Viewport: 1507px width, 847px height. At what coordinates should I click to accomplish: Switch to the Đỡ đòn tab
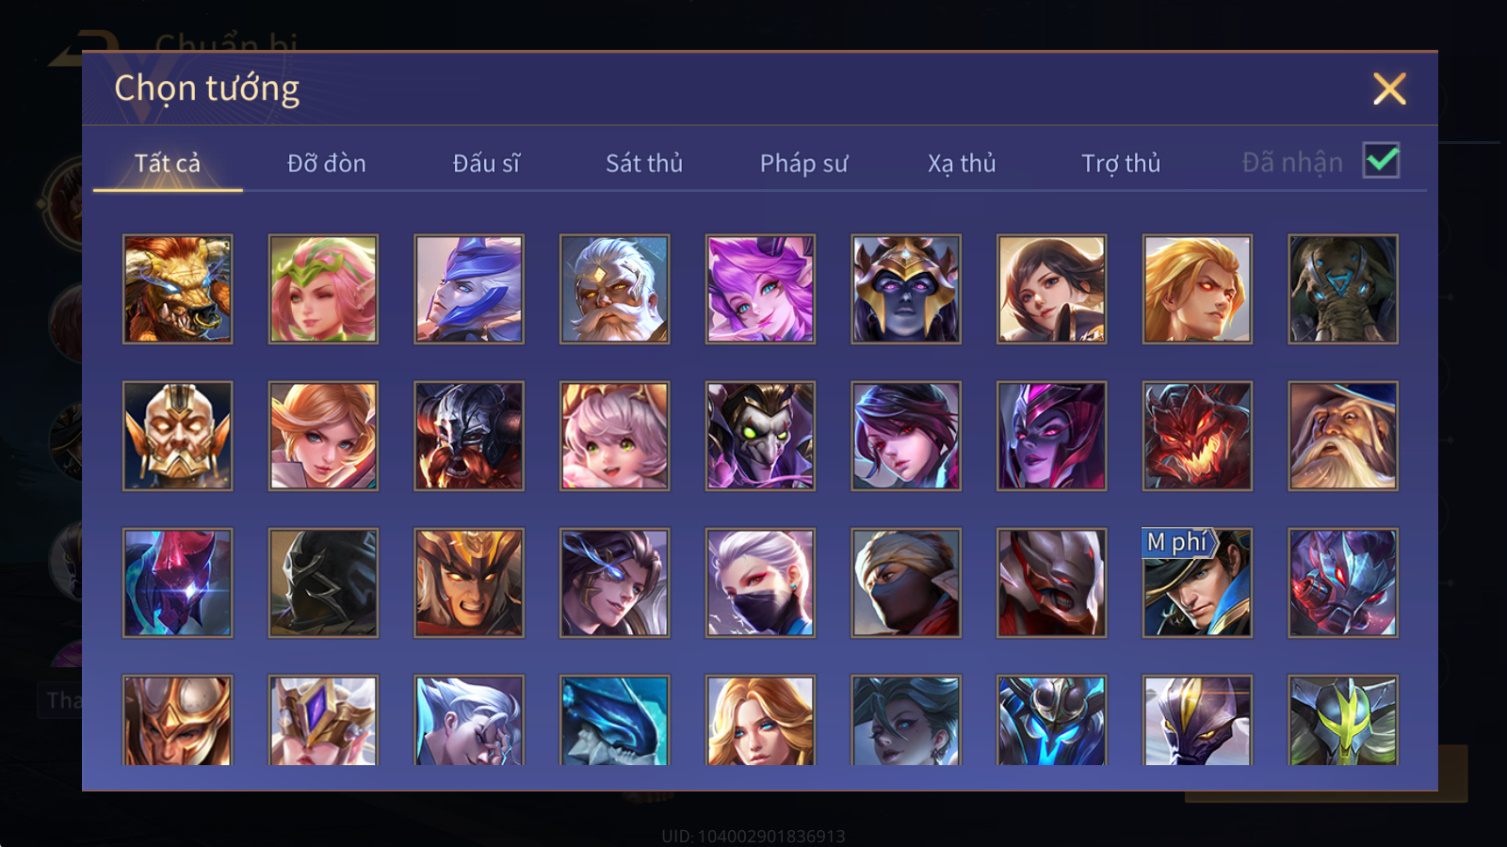(326, 163)
